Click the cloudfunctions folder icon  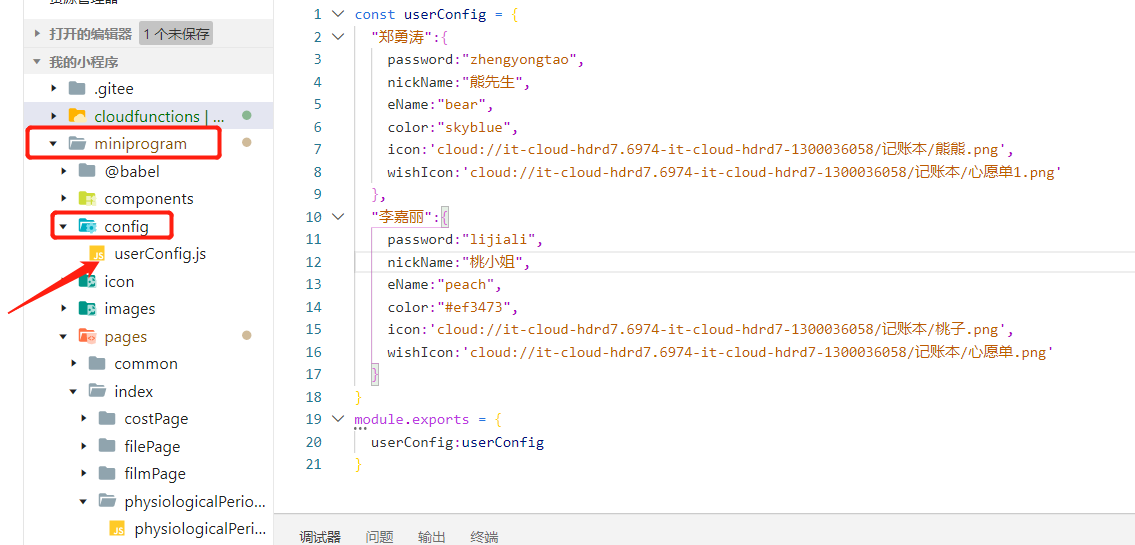coord(76,116)
